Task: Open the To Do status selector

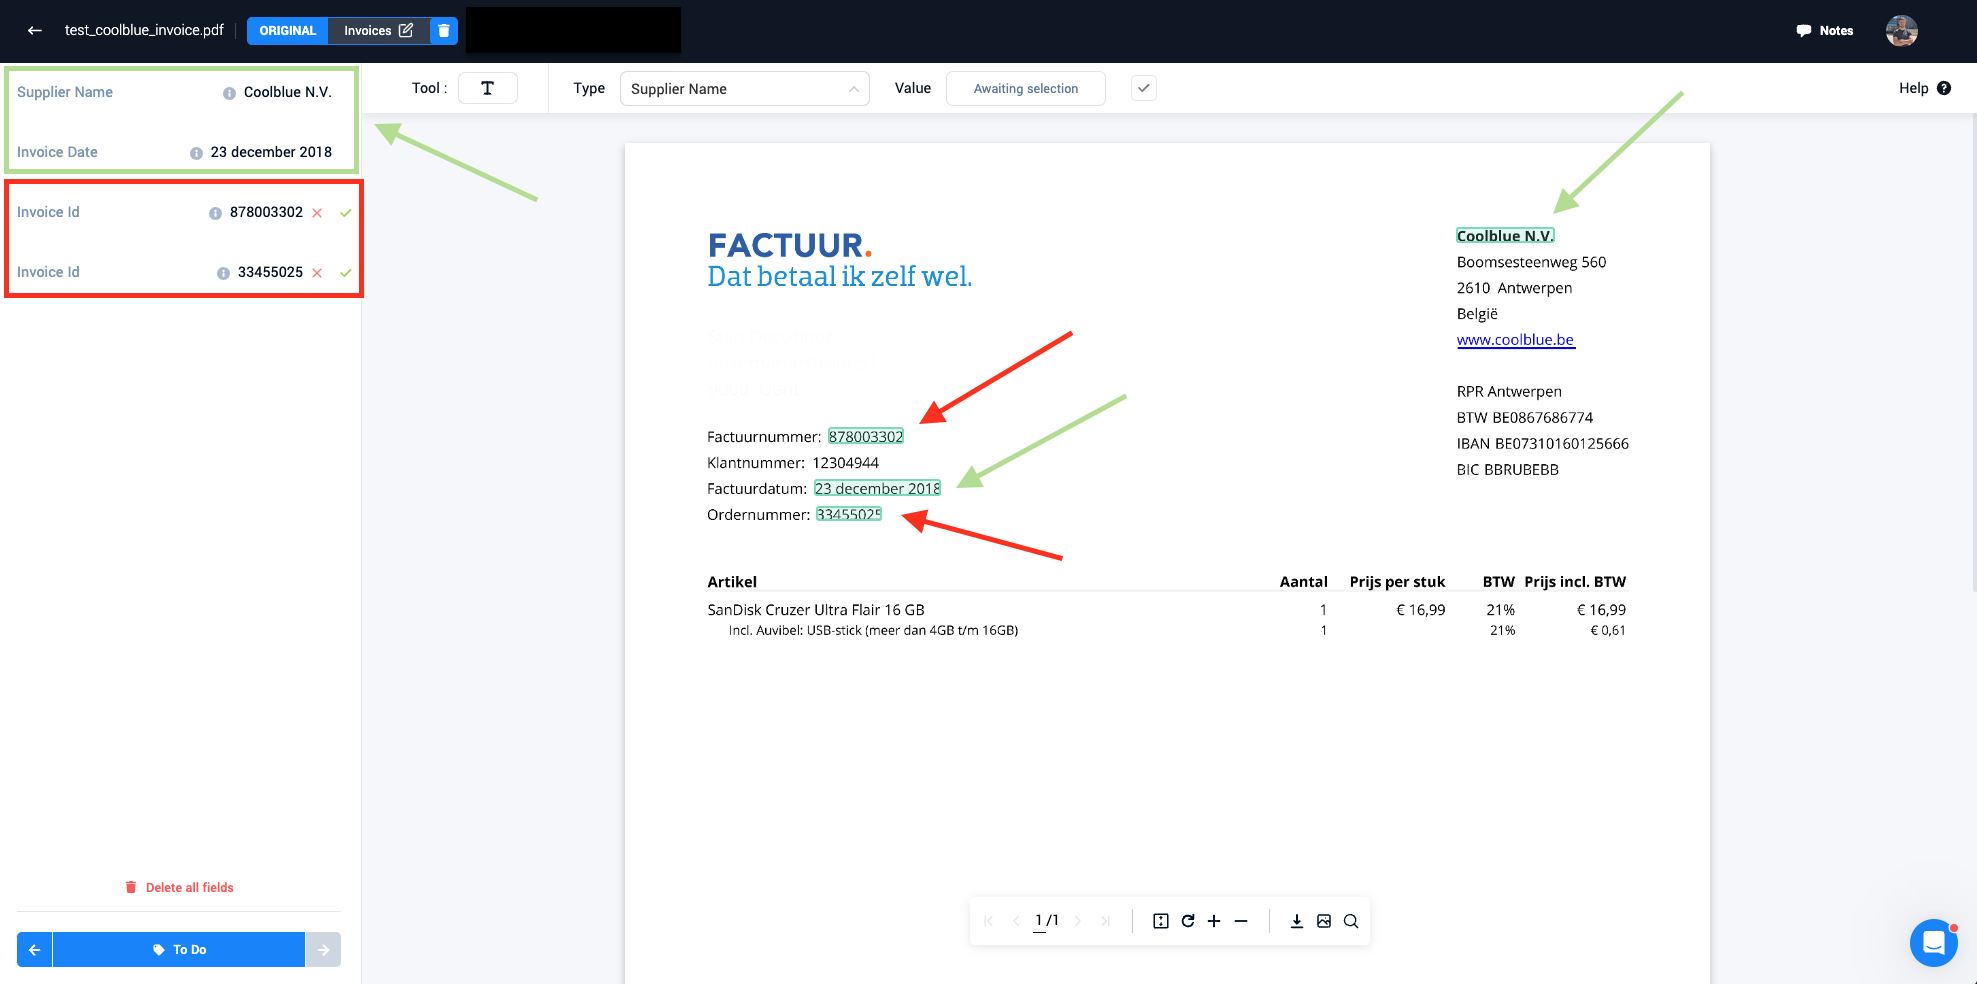Action: point(179,950)
